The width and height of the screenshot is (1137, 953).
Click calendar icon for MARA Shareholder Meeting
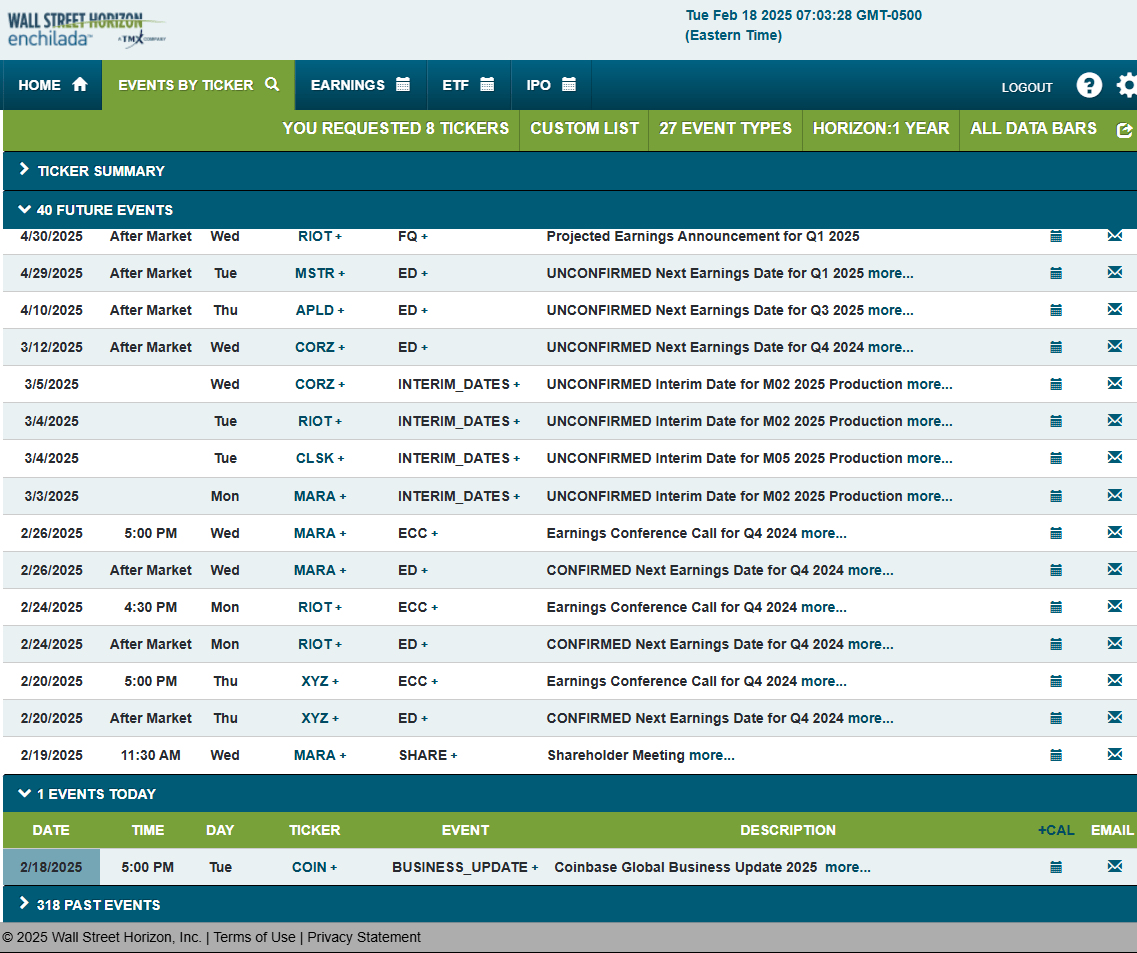[1056, 755]
